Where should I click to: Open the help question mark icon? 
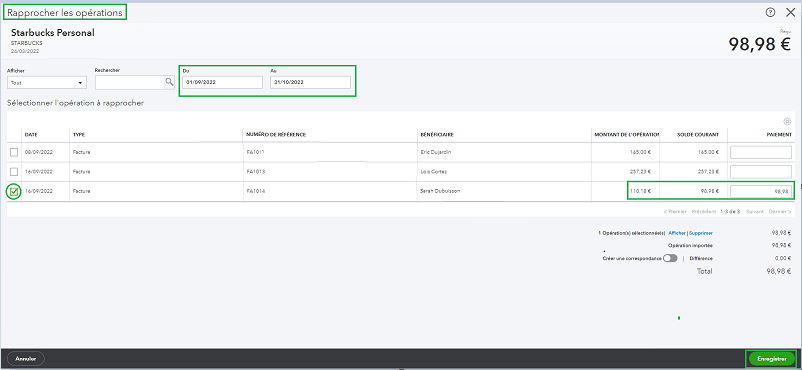770,13
